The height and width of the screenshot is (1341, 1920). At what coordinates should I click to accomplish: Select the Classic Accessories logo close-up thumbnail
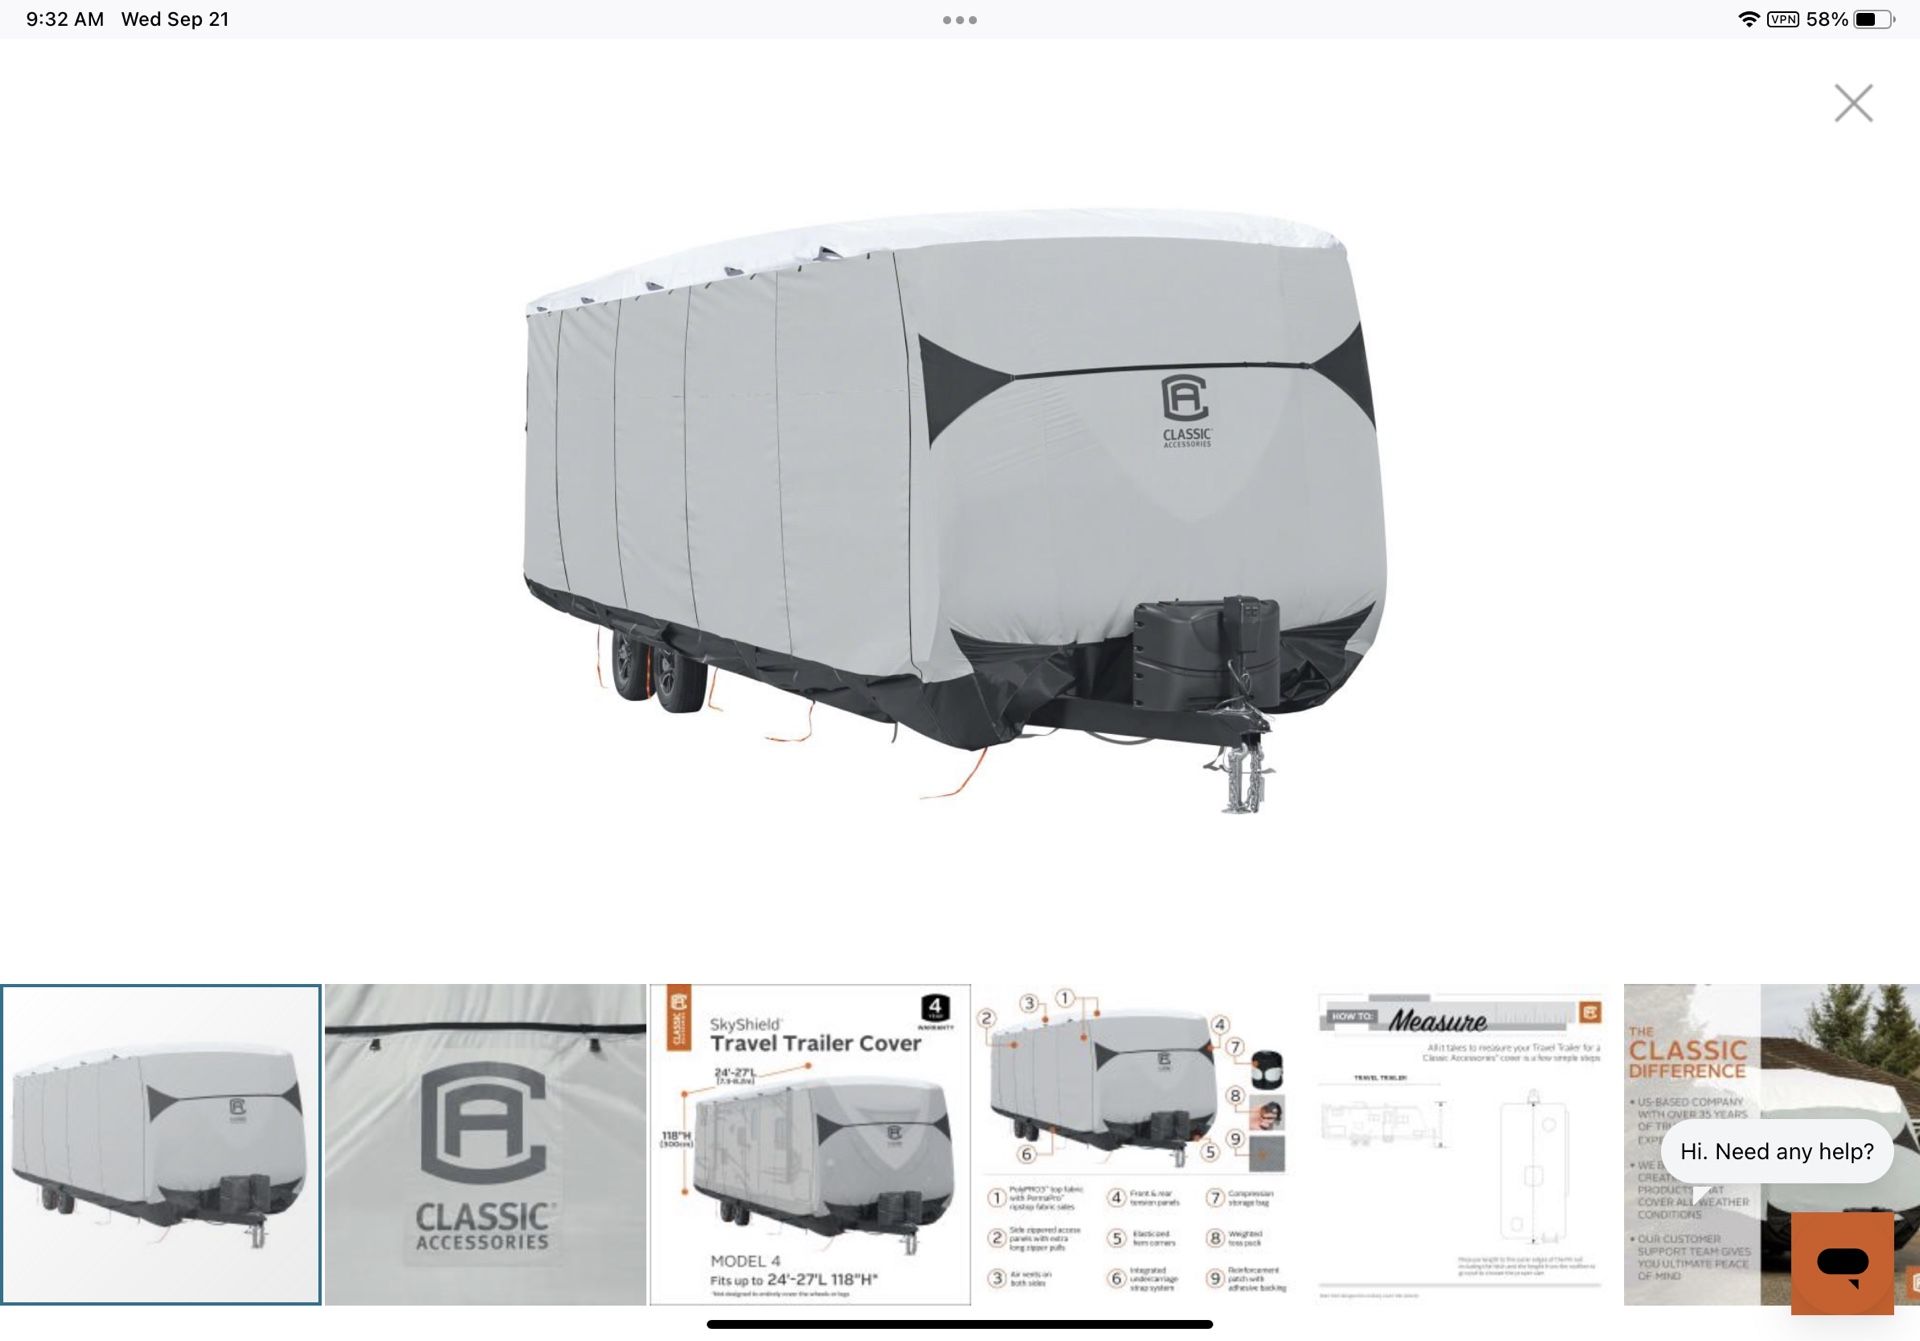(485, 1145)
